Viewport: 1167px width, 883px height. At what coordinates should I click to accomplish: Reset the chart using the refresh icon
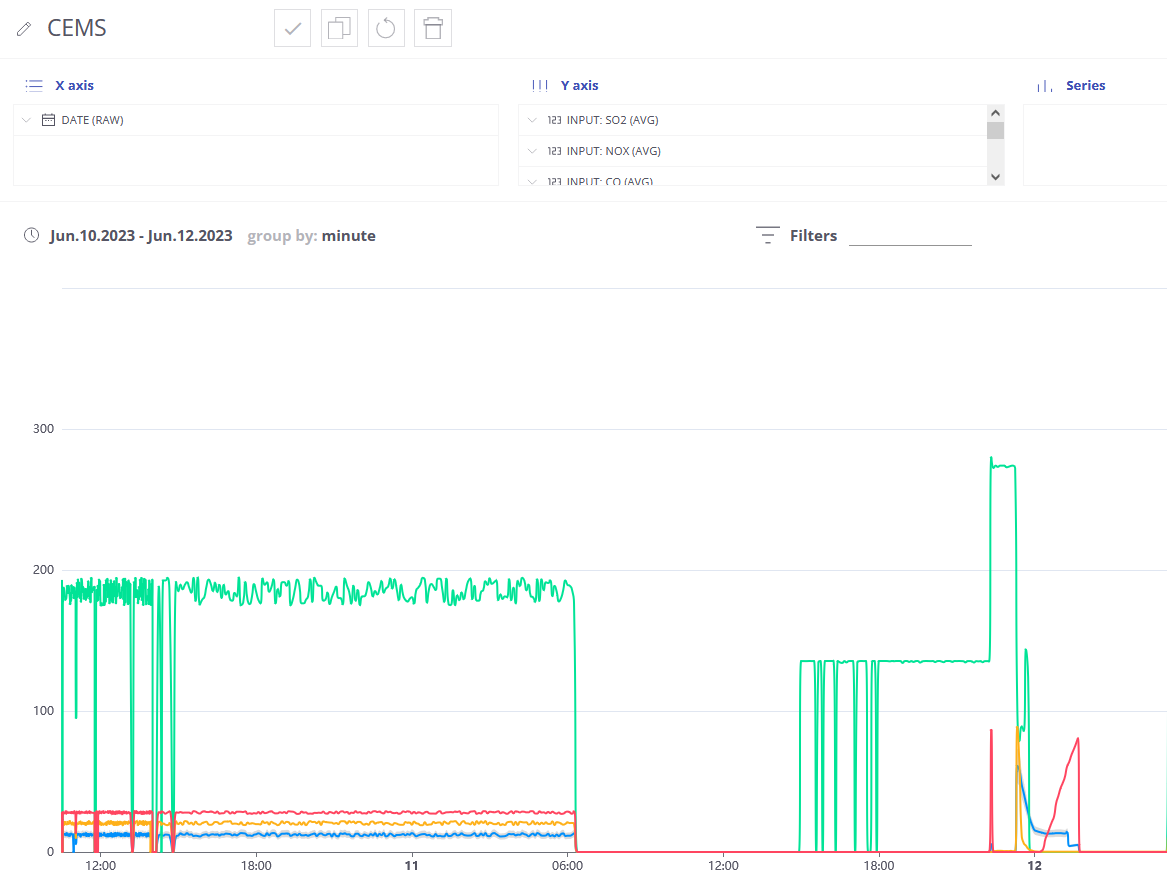click(x=386, y=28)
